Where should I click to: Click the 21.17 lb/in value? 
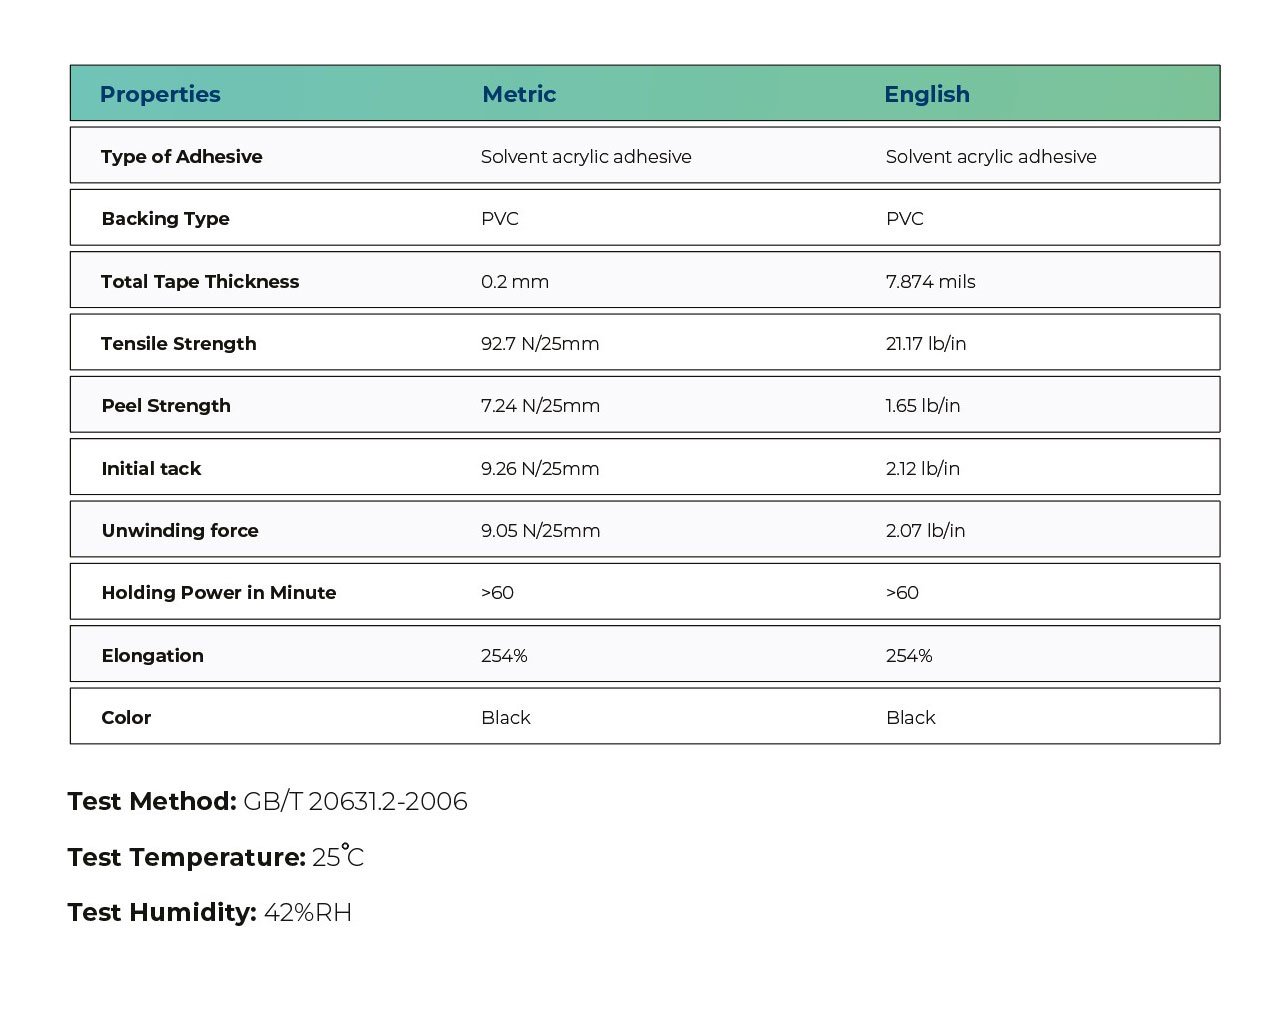point(925,343)
